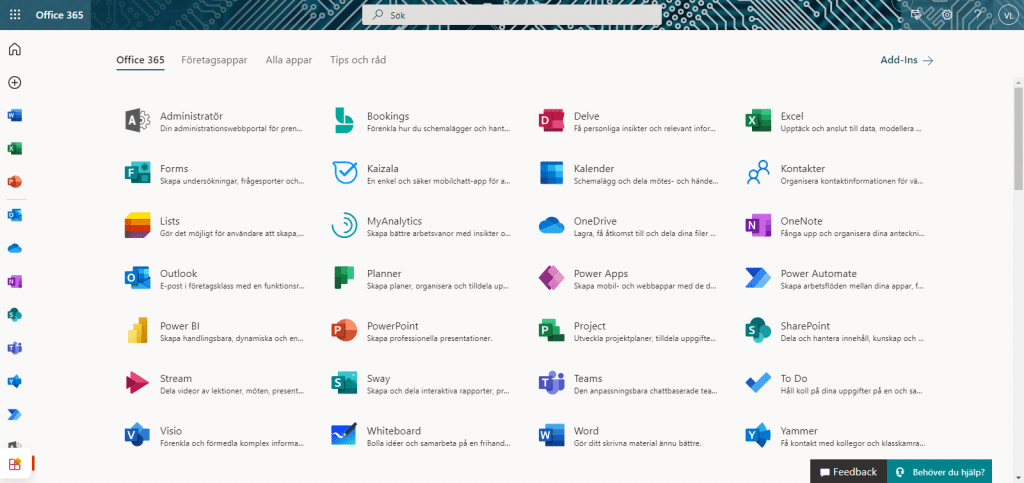1024x483 pixels.
Task: Open the Visio app icon
Action: [137, 435]
